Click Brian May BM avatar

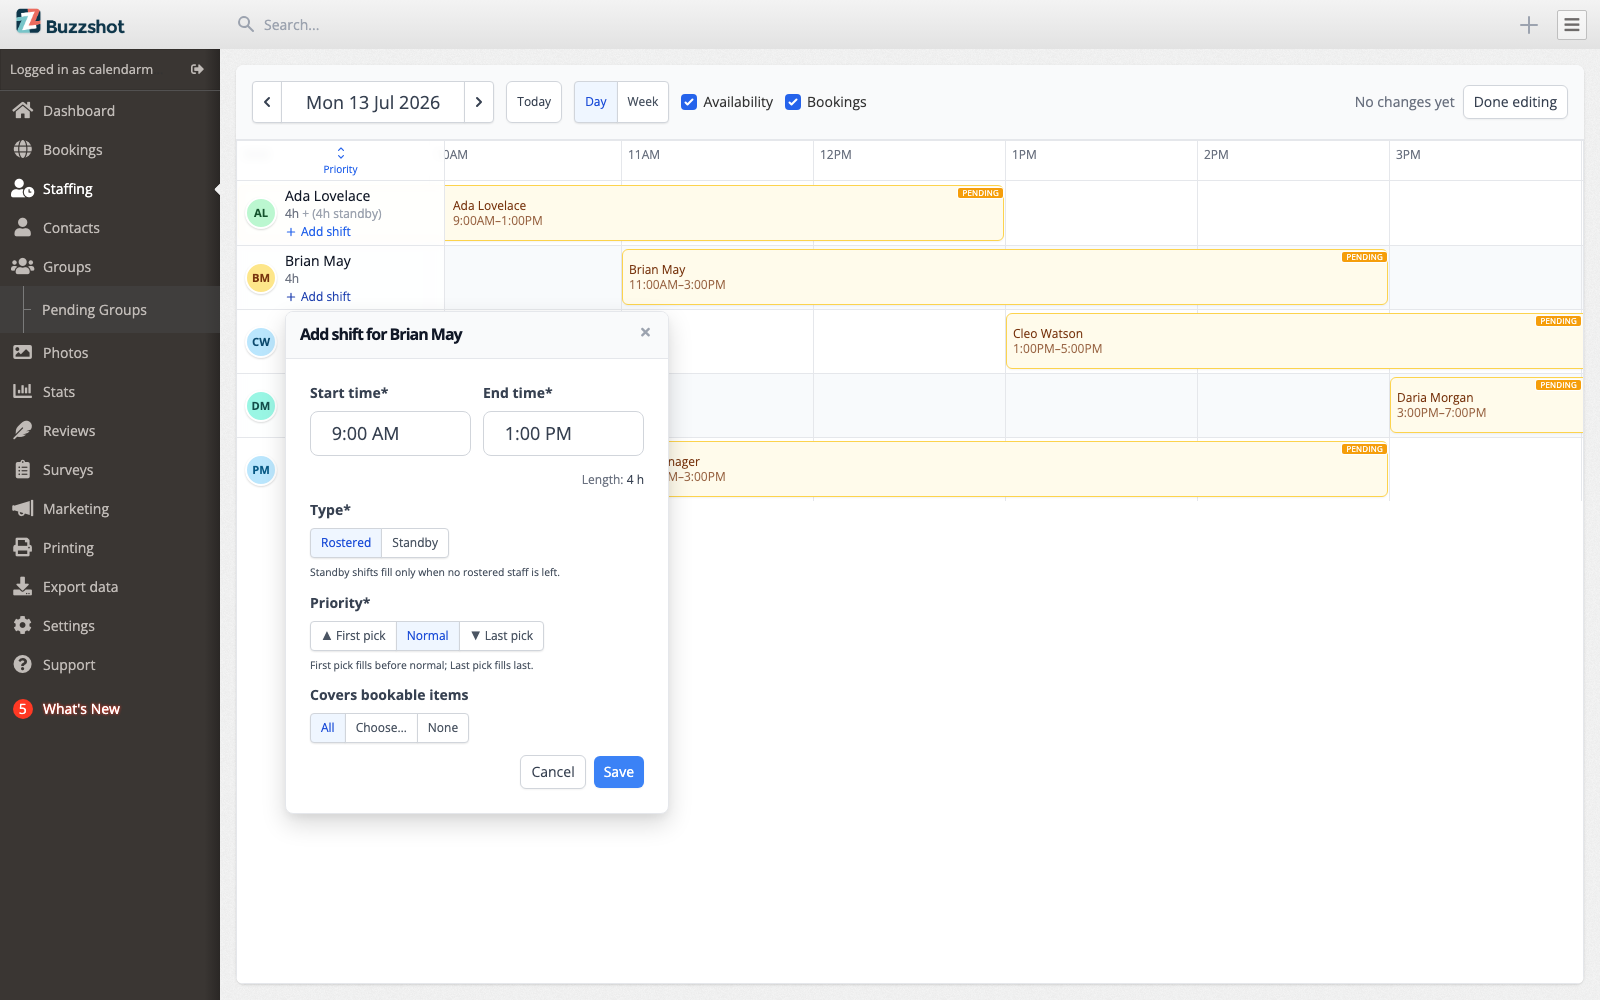pyautogui.click(x=261, y=278)
